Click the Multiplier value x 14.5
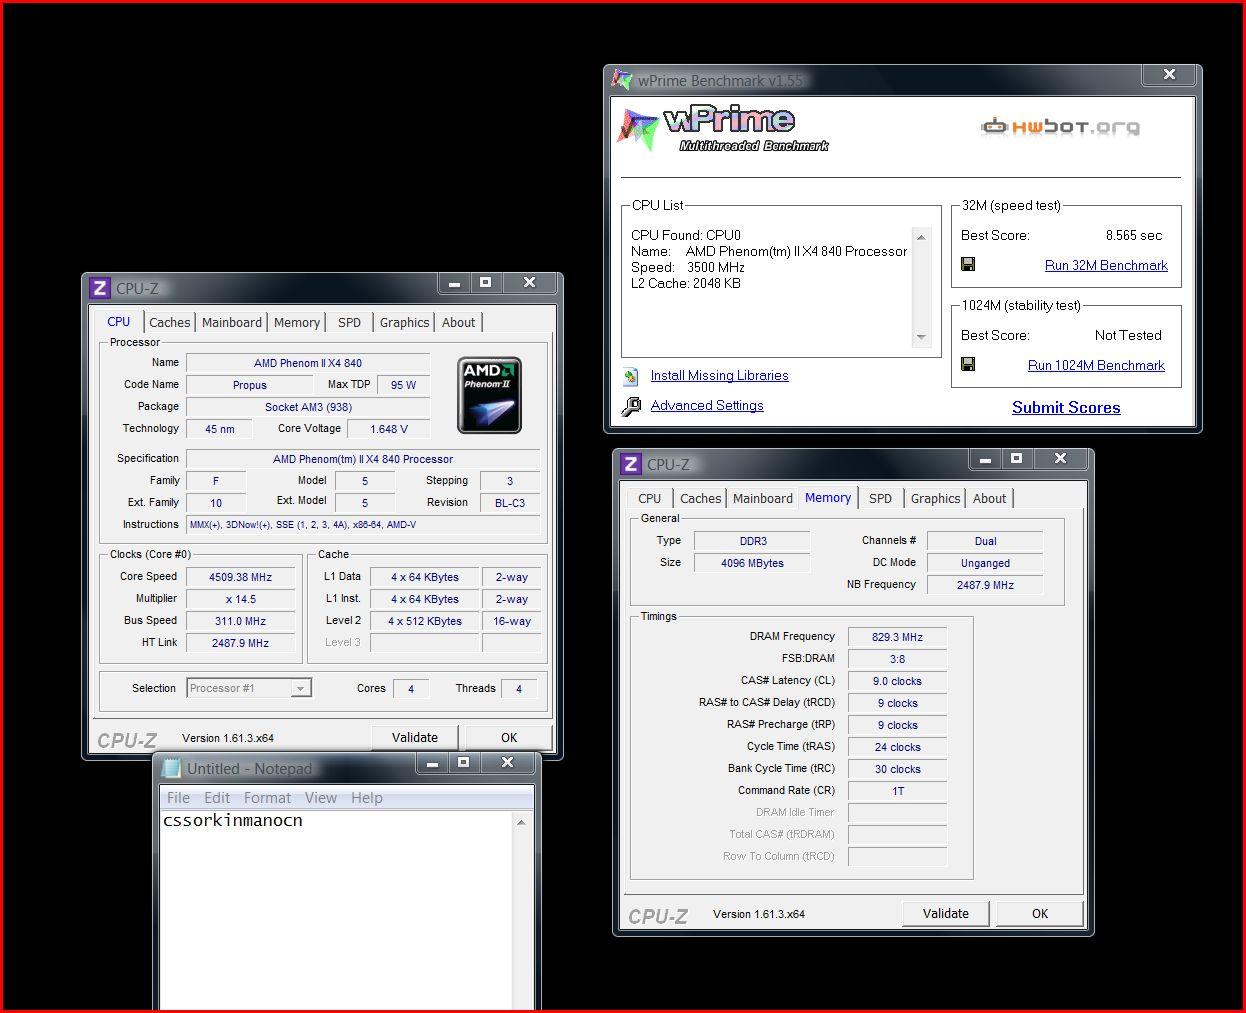The height and width of the screenshot is (1013, 1246). 240,599
